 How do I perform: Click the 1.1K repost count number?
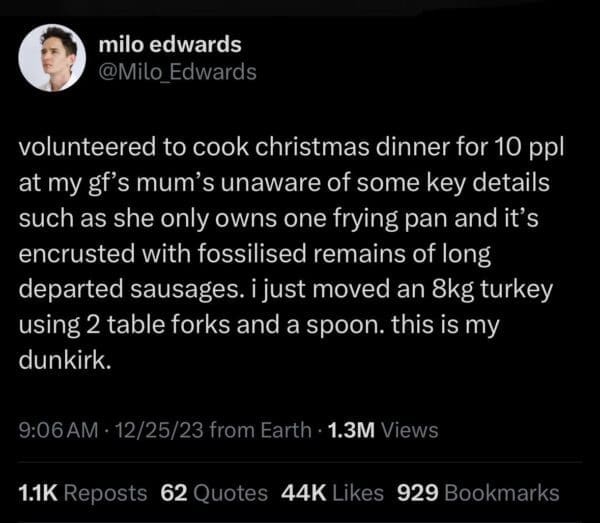coord(38,493)
